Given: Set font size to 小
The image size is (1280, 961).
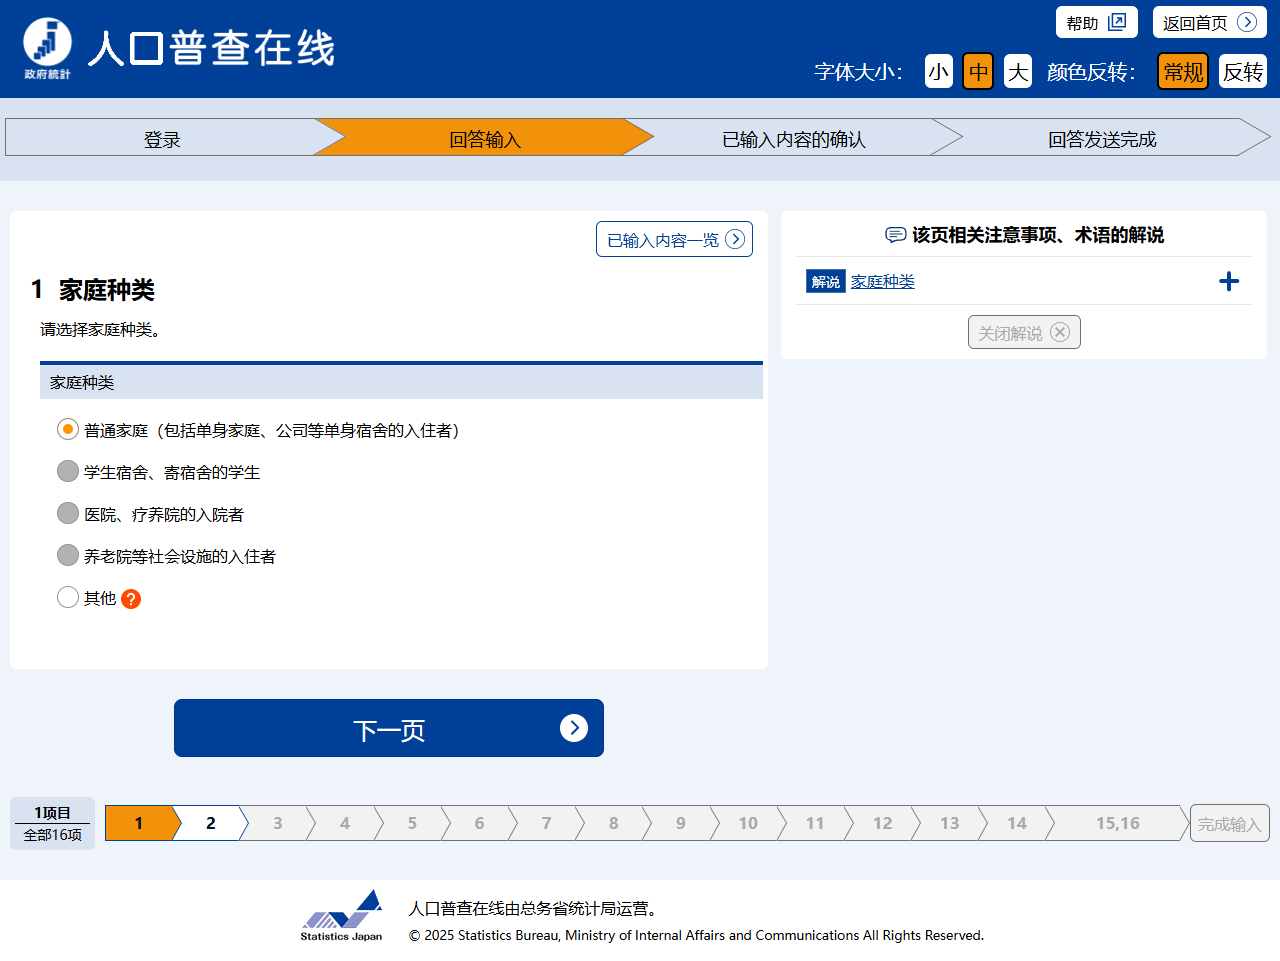Looking at the screenshot, I should [938, 71].
